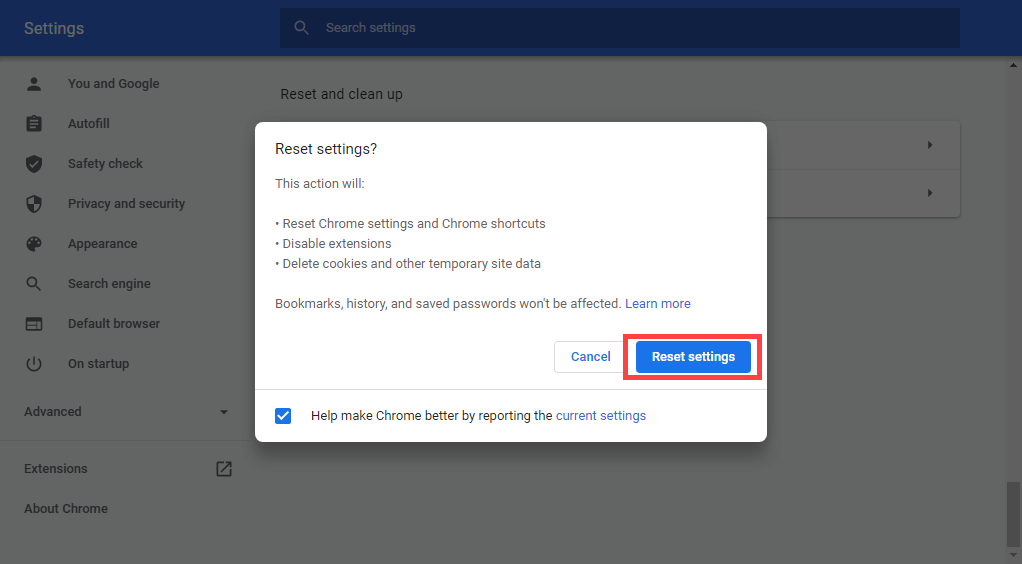Click the Extensions external link icon

click(224, 469)
